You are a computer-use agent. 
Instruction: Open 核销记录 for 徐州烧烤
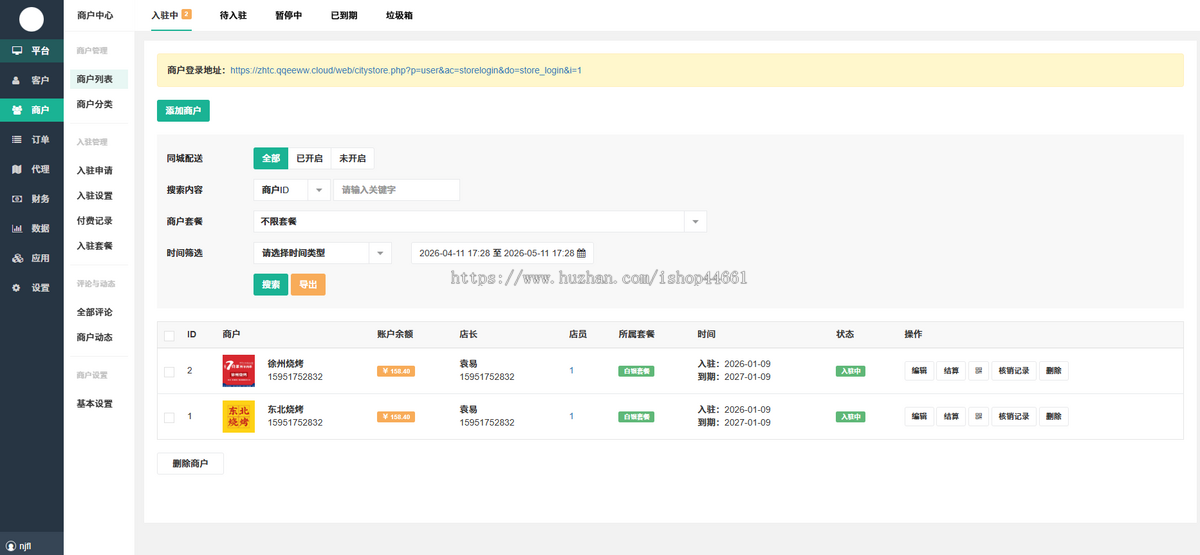[1013, 371]
